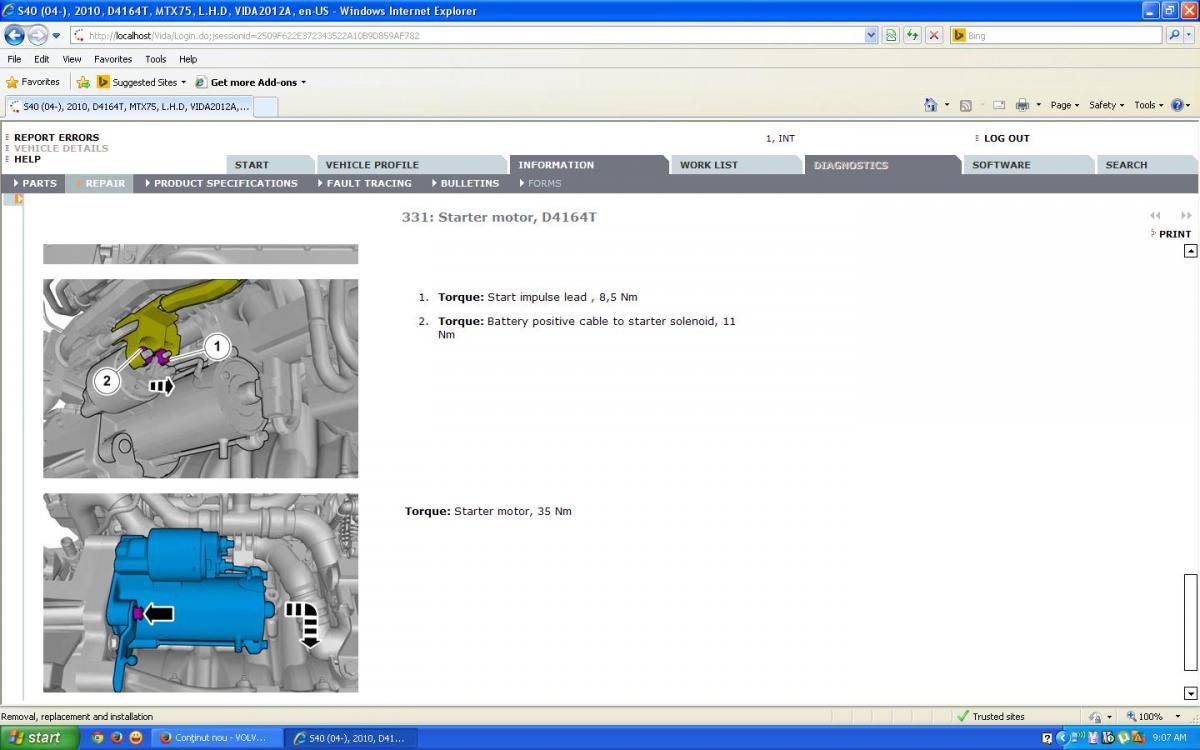
Task: Click the Compatibility View icon
Action: pyautogui.click(x=891, y=35)
